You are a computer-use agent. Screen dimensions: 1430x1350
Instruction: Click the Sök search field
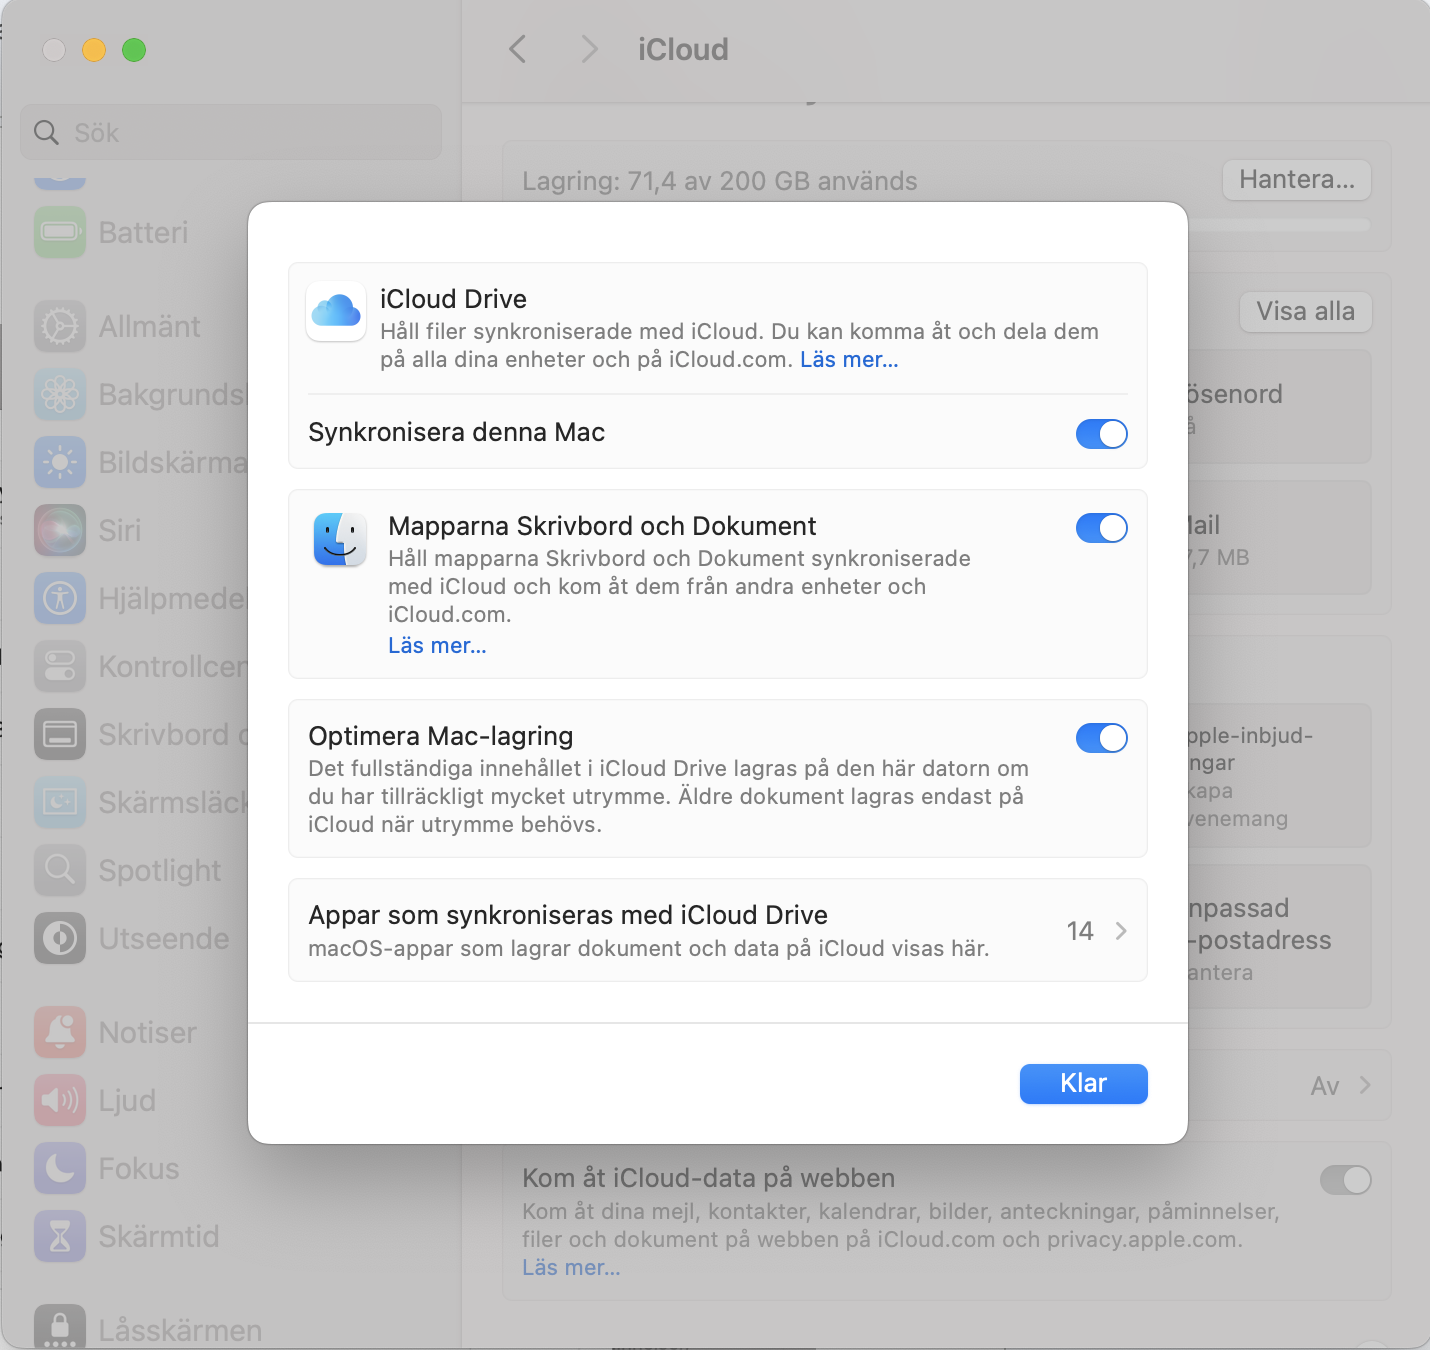tap(231, 132)
